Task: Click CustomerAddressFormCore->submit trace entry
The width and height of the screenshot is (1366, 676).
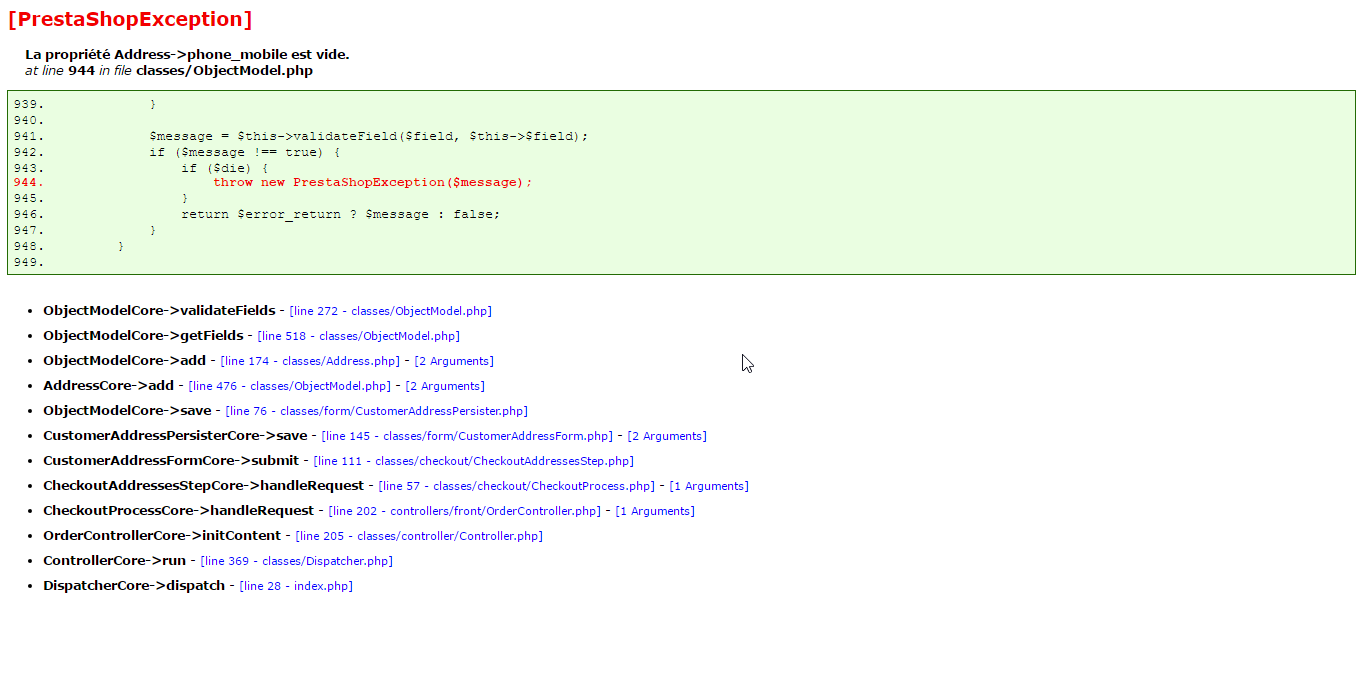Action: (x=171, y=460)
